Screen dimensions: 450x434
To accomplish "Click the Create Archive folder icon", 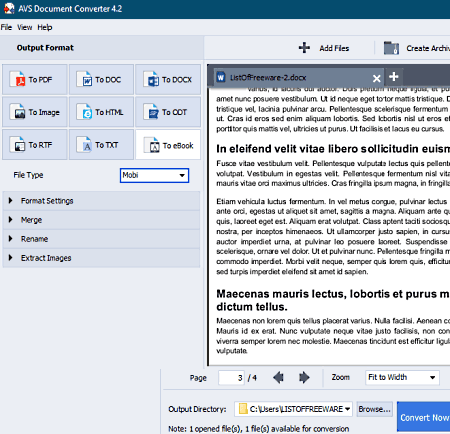I will point(391,48).
